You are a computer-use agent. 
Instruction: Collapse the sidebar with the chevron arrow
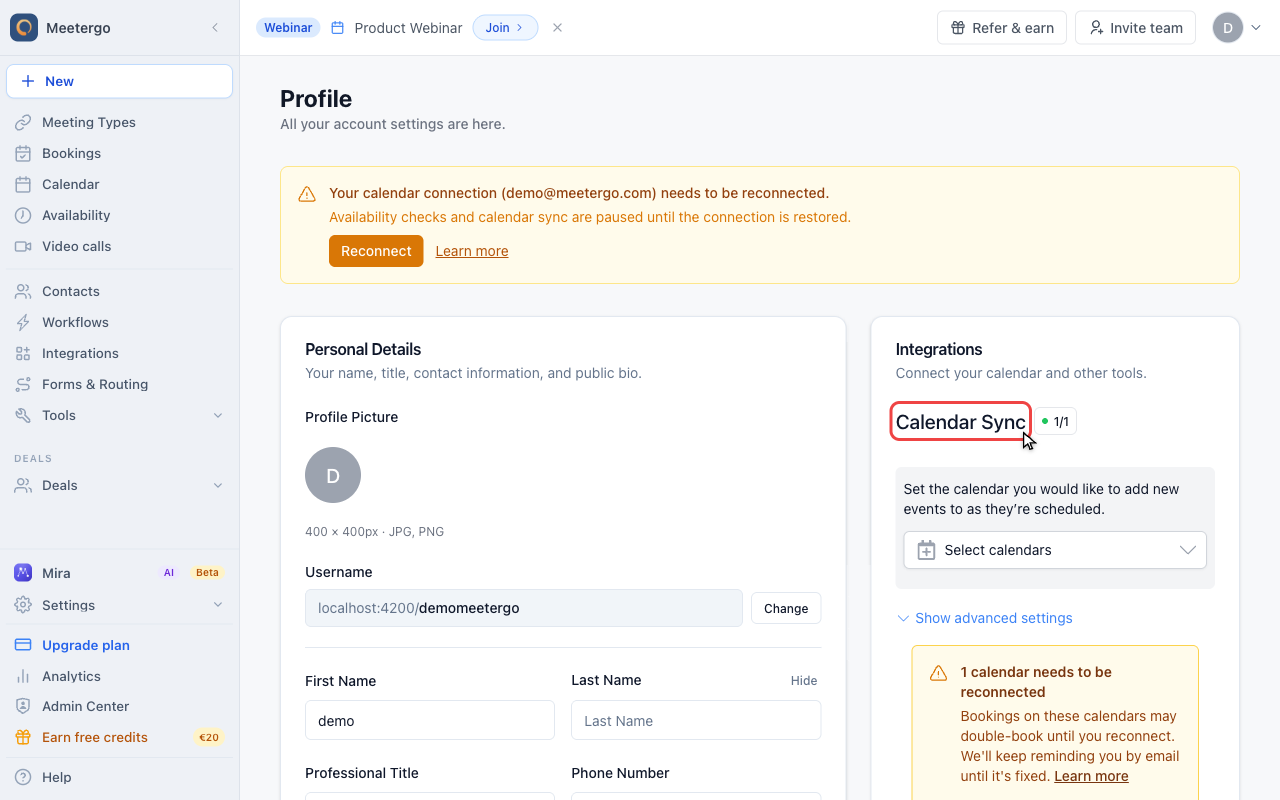tap(215, 28)
